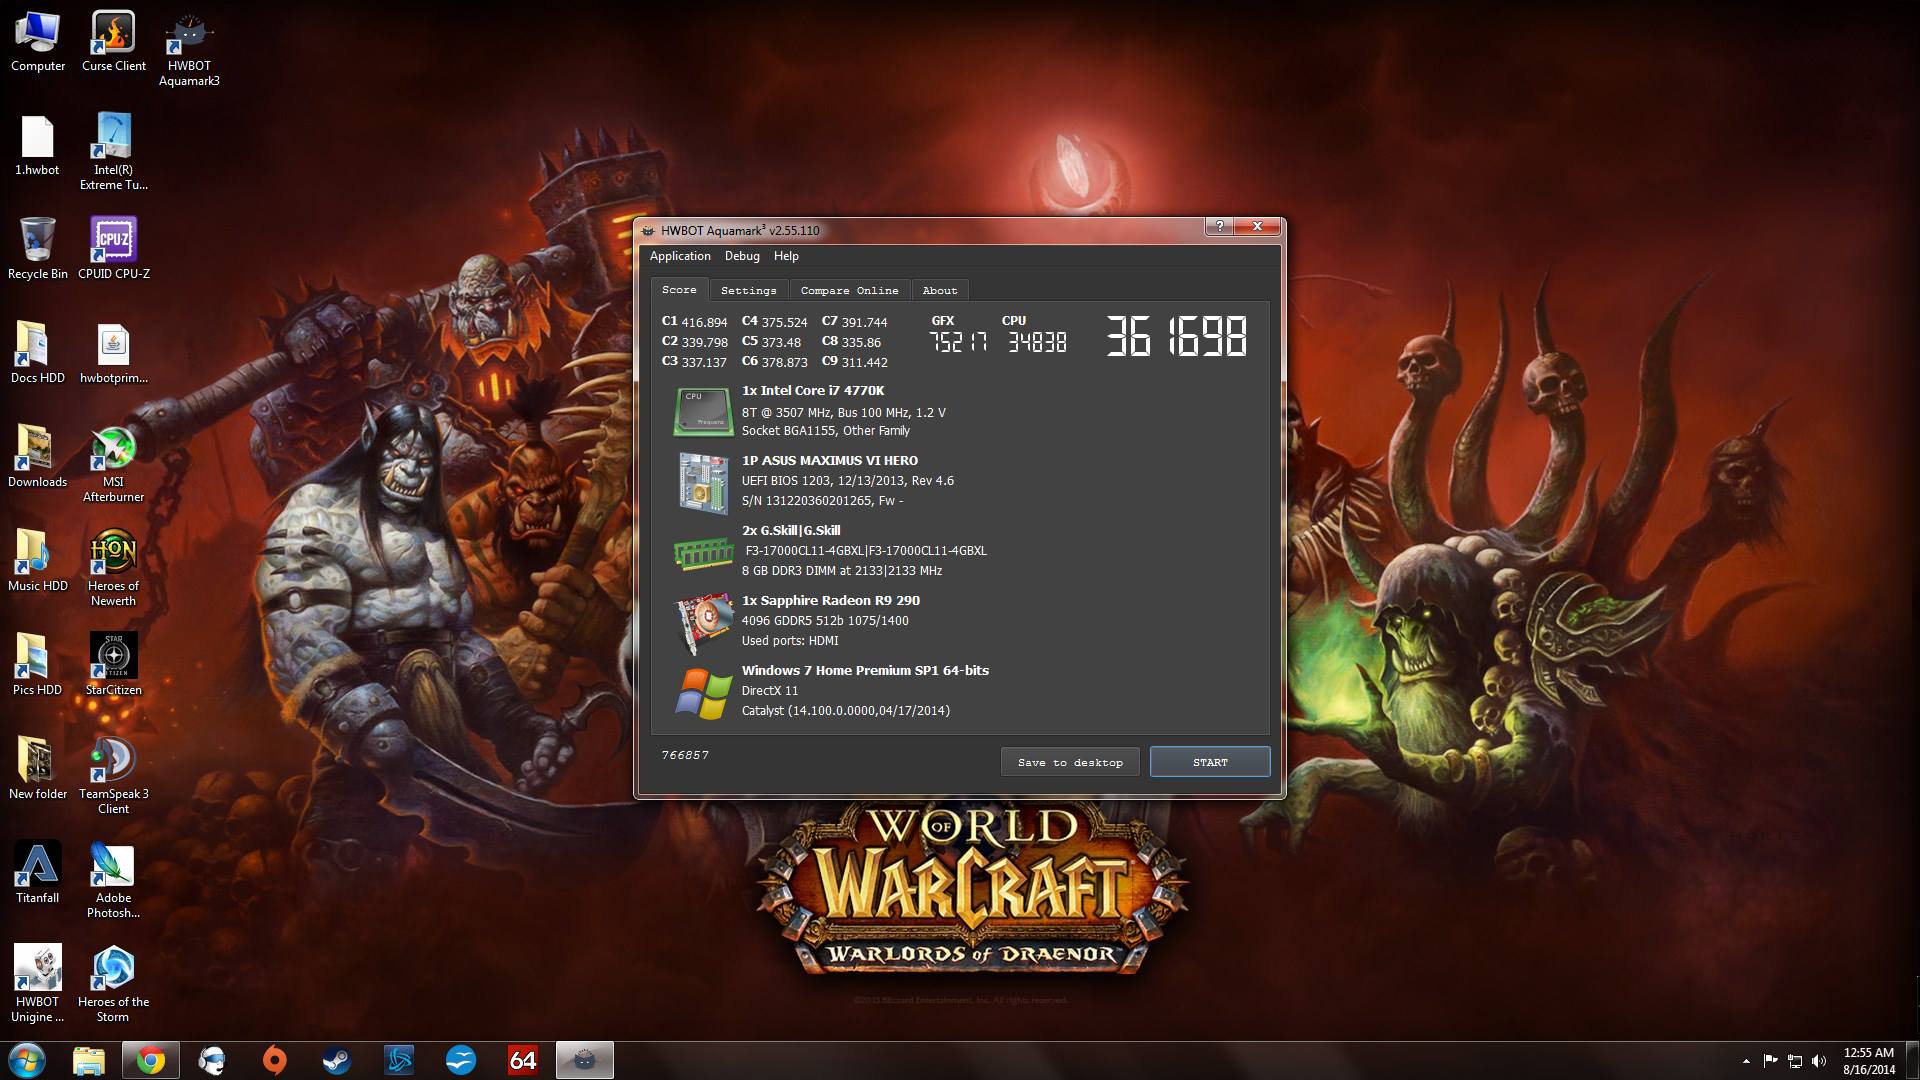1920x1080 pixels.
Task: Switch to the Score tab
Action: pyautogui.click(x=679, y=290)
